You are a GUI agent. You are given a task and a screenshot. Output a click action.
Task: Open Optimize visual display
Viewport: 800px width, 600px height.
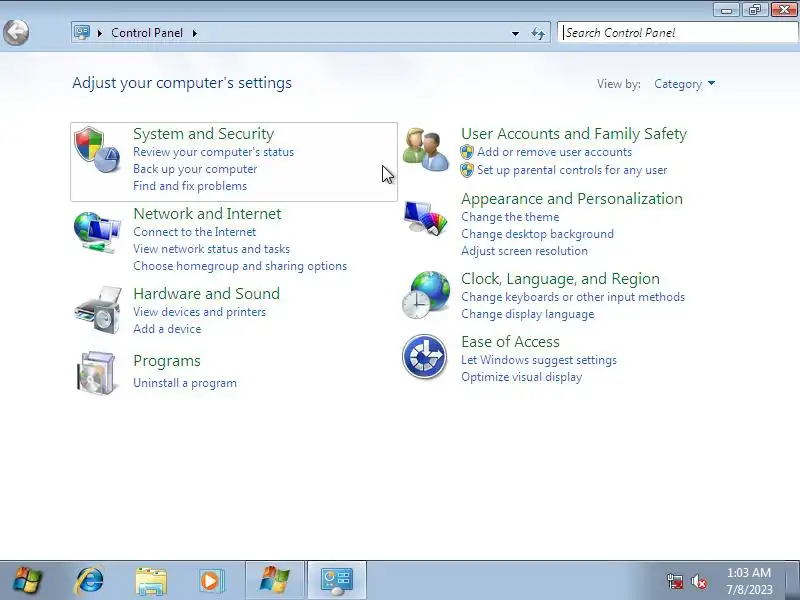(521, 377)
